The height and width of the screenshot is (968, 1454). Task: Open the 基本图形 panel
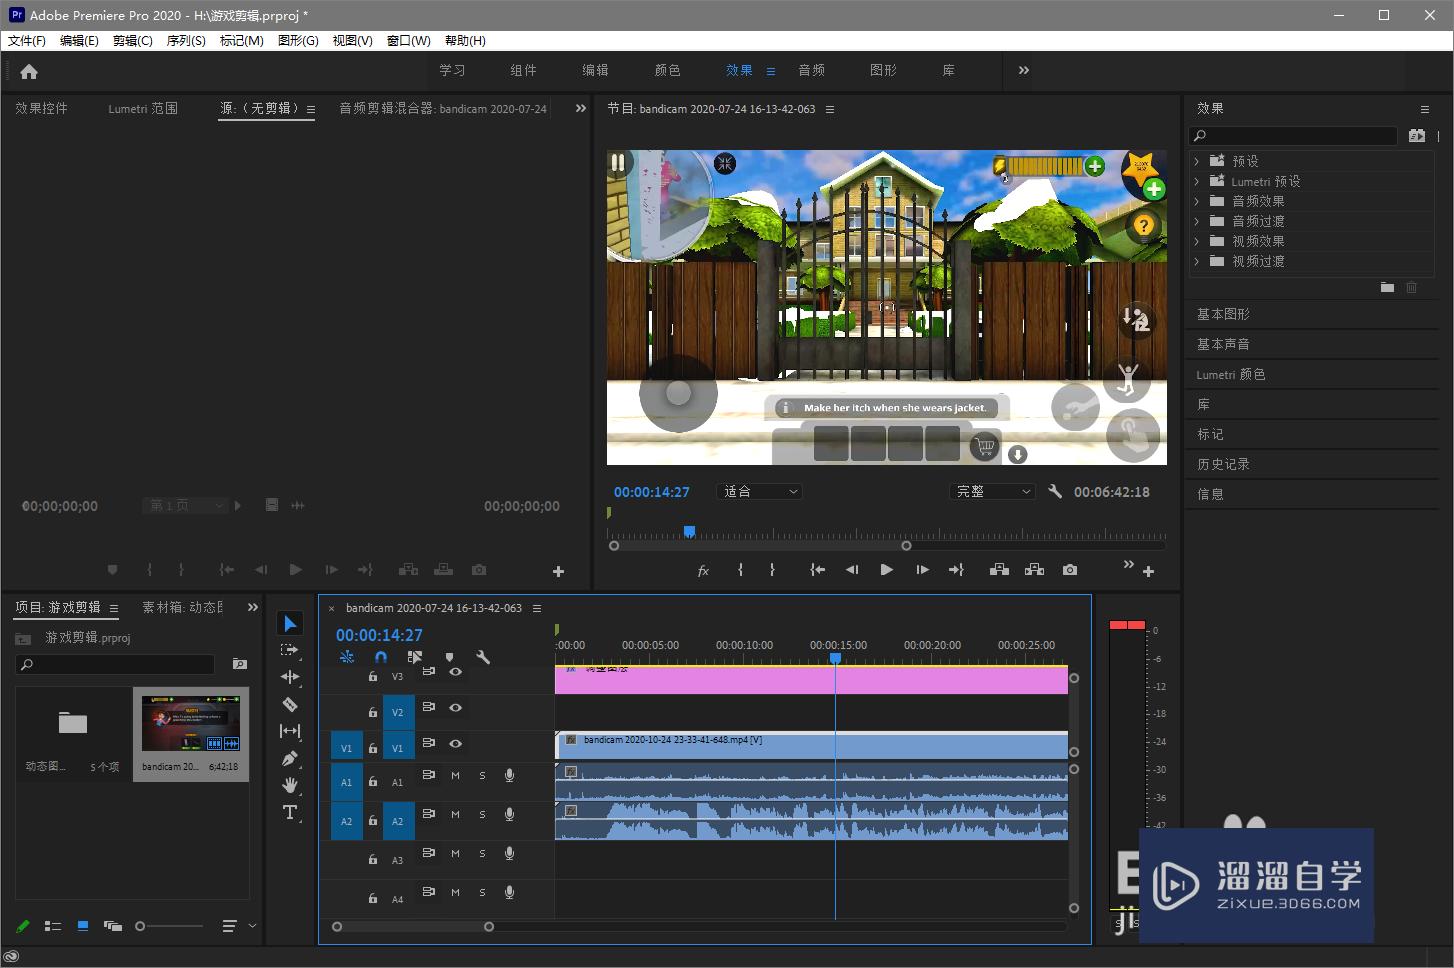tap(1223, 314)
